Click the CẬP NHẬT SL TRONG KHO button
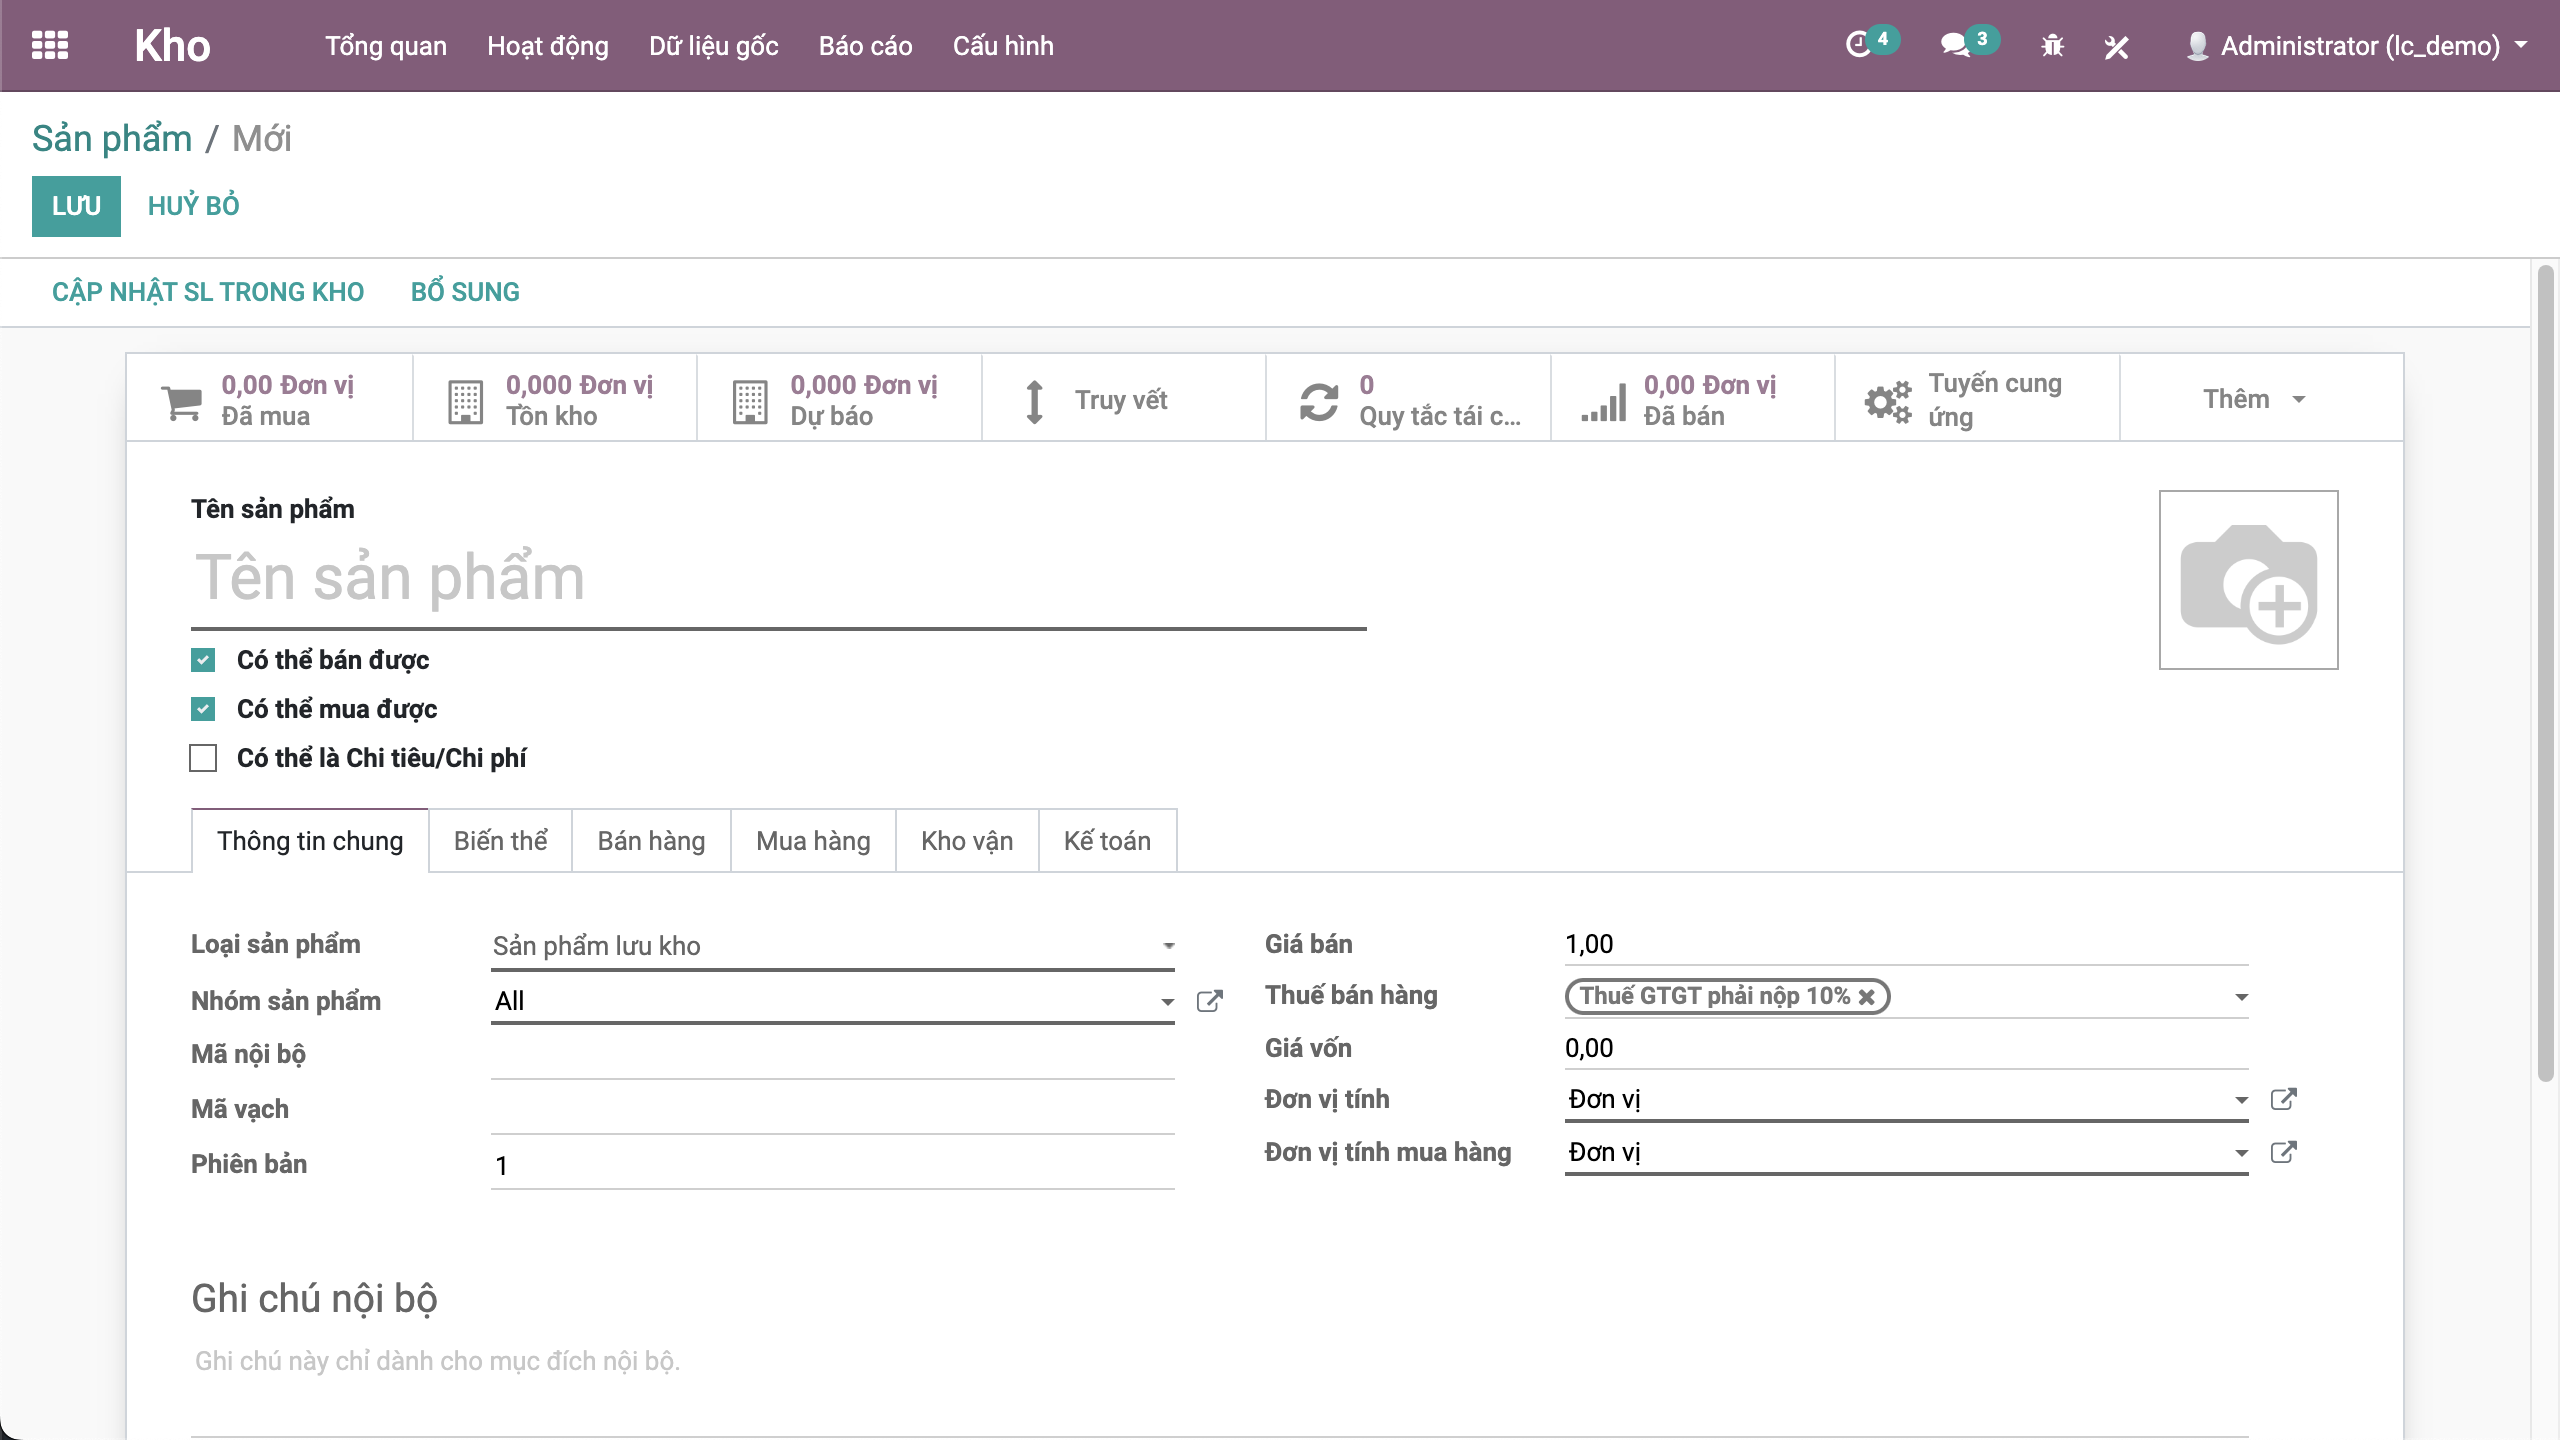 point(208,292)
